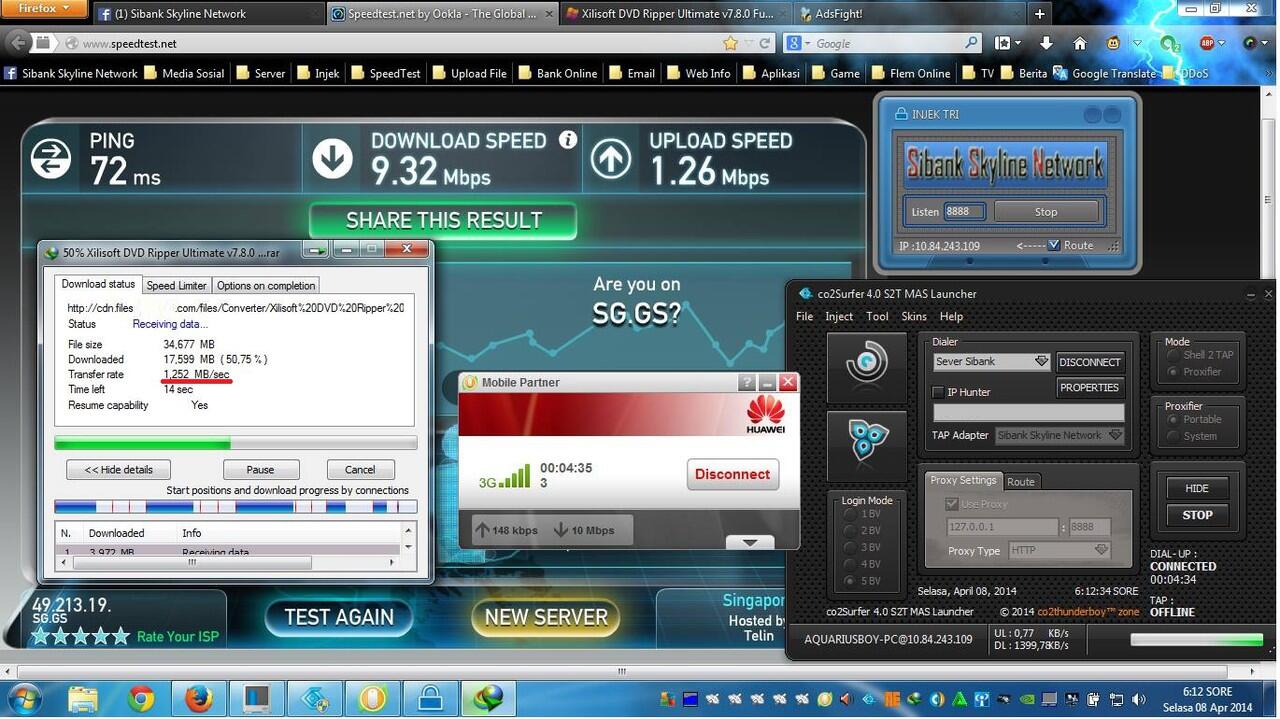Click the IDM download progress bar
Screen dimensions: 1280x719
click(236, 443)
